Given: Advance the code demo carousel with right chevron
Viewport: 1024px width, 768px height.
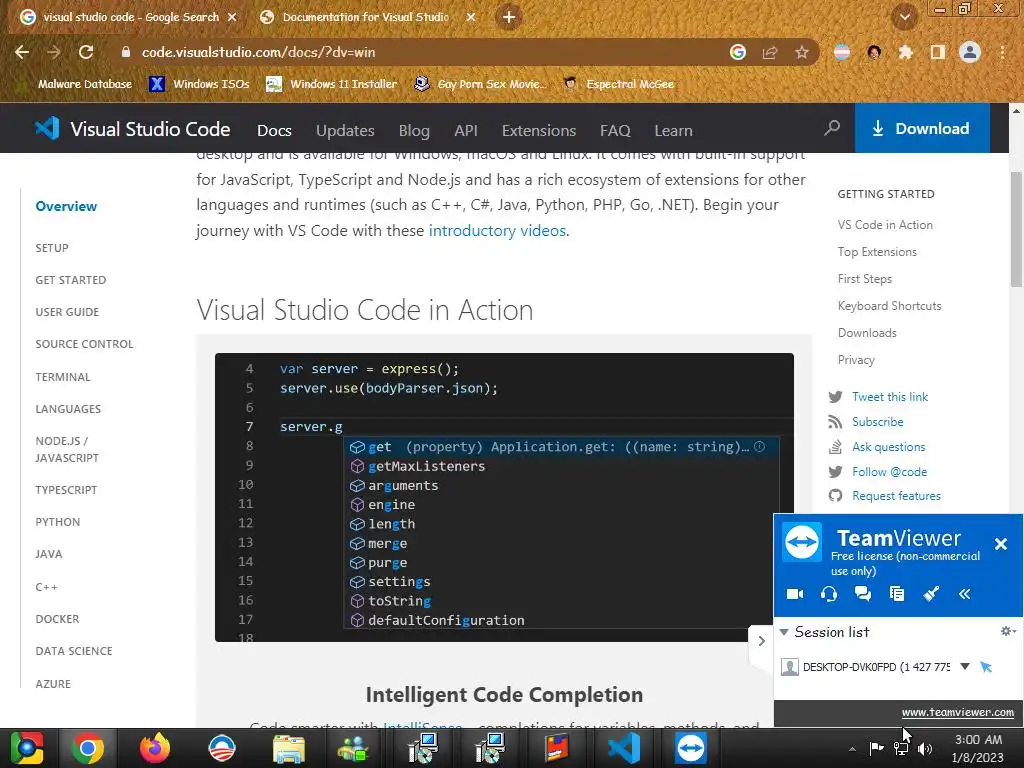Looking at the screenshot, I should click(x=761, y=641).
